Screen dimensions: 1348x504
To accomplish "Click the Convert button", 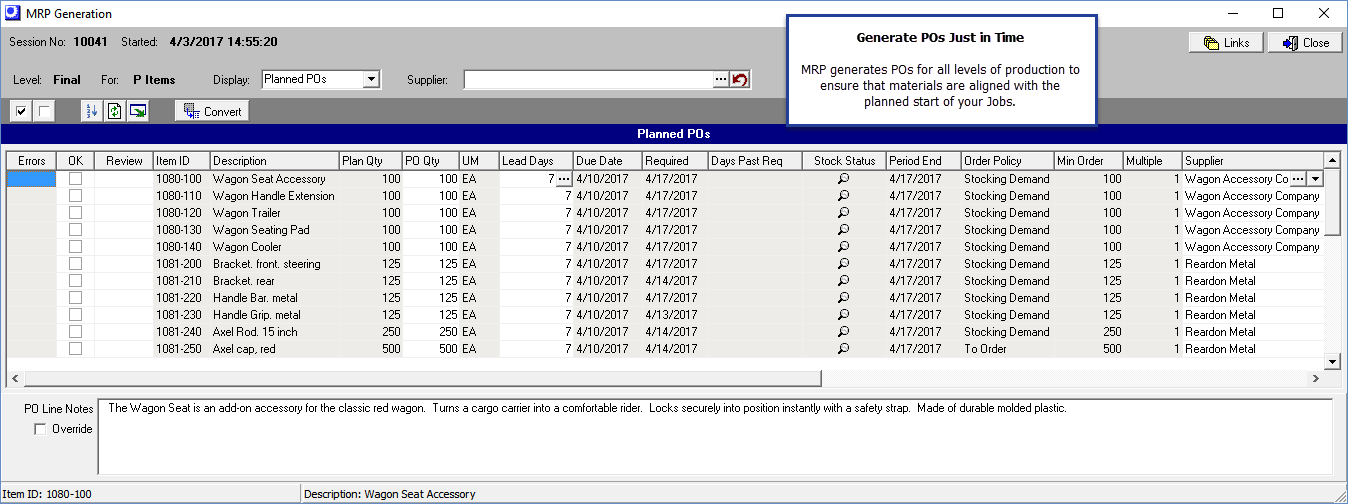I will coord(212,111).
